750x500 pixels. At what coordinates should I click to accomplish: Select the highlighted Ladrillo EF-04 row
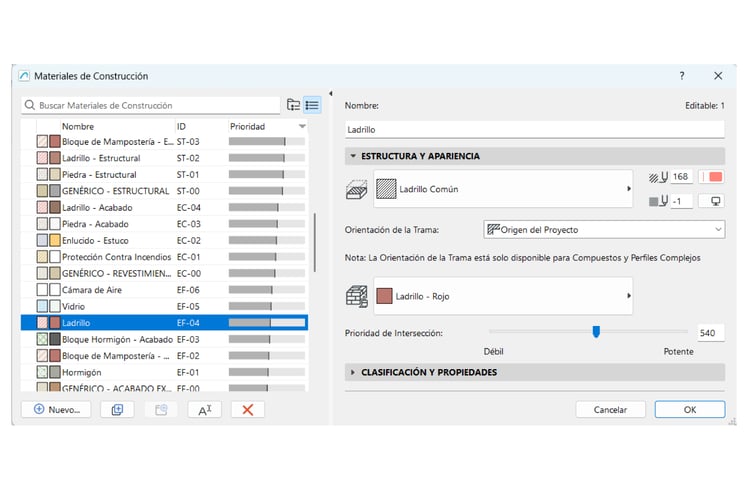pos(164,323)
